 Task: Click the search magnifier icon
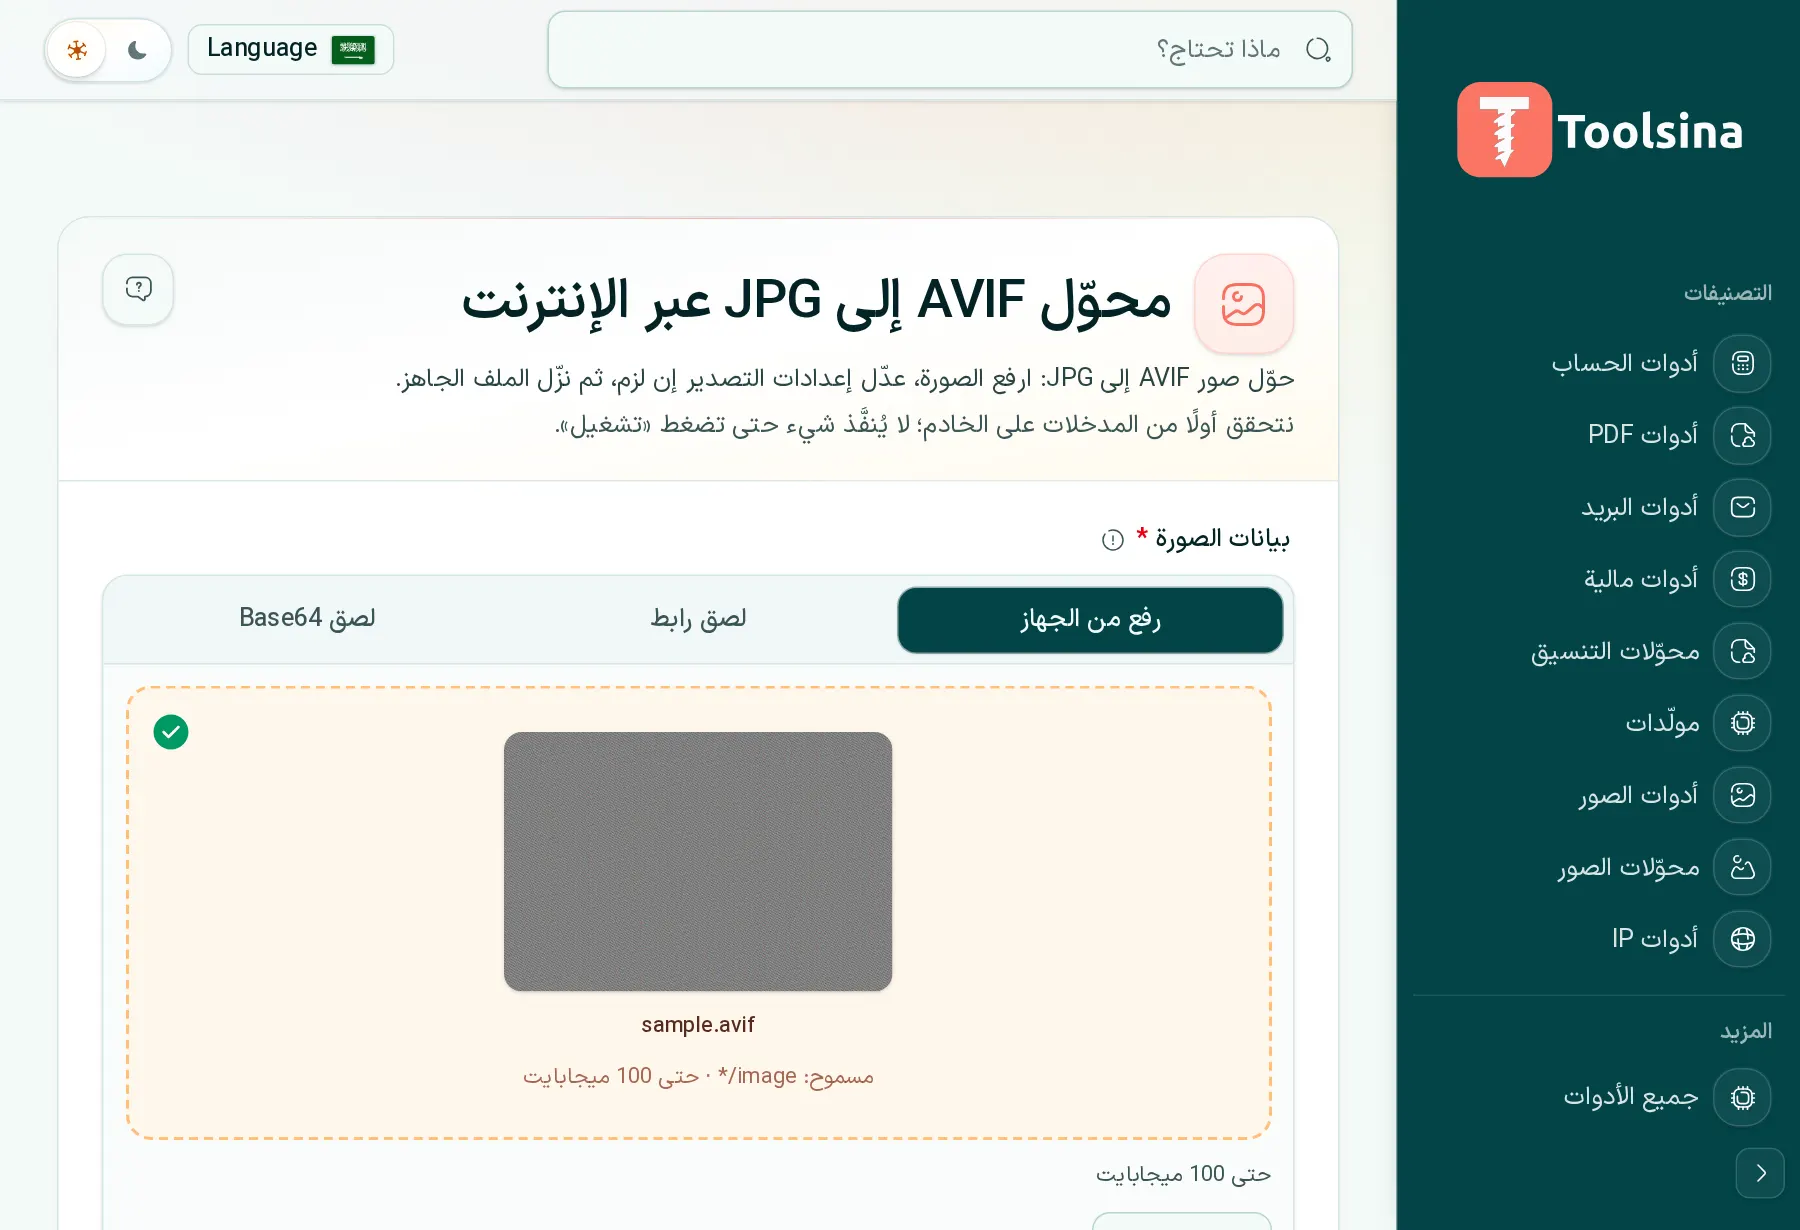(x=1318, y=49)
